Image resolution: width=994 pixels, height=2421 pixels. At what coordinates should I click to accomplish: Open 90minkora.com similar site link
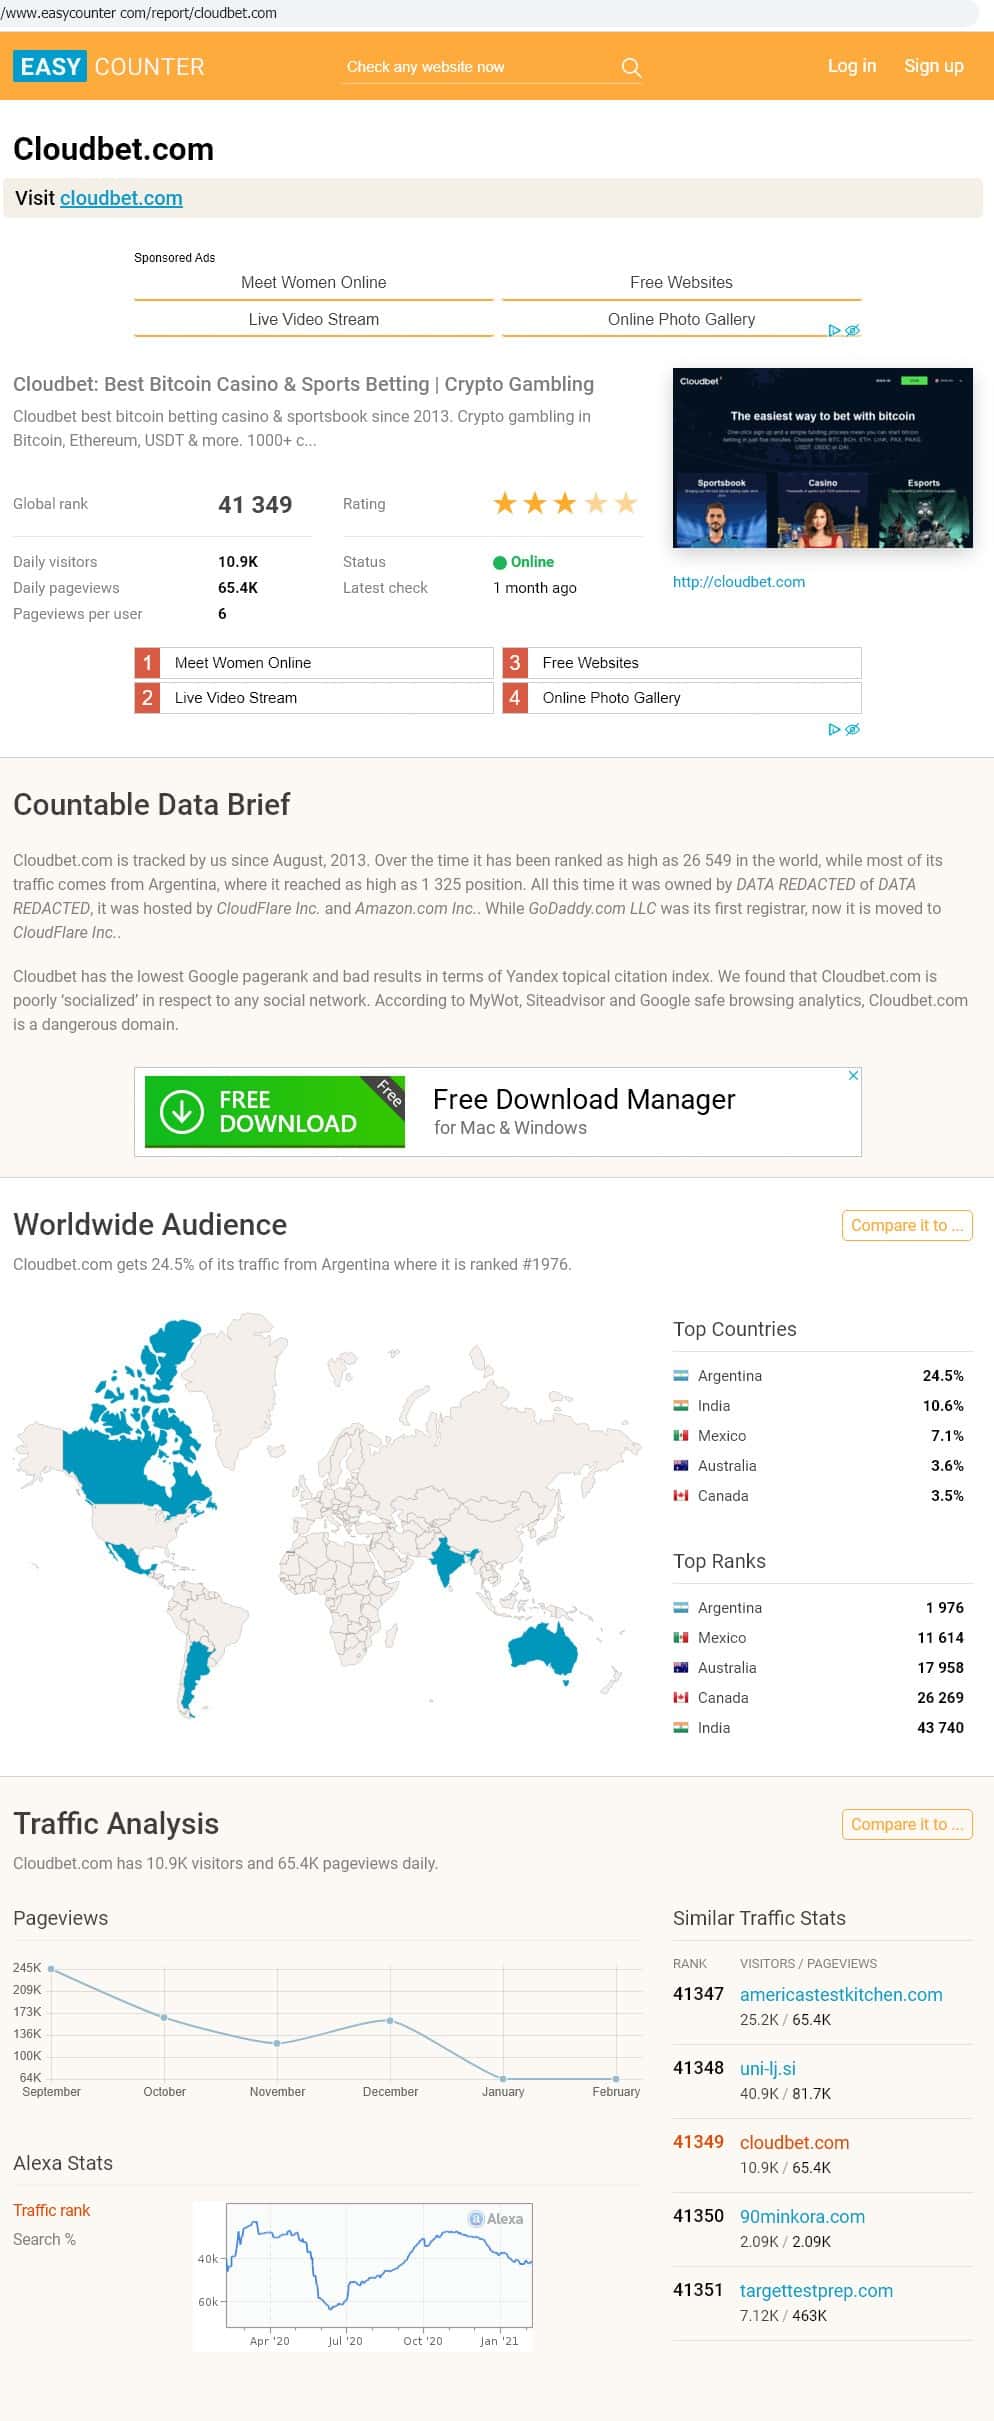802,2216
